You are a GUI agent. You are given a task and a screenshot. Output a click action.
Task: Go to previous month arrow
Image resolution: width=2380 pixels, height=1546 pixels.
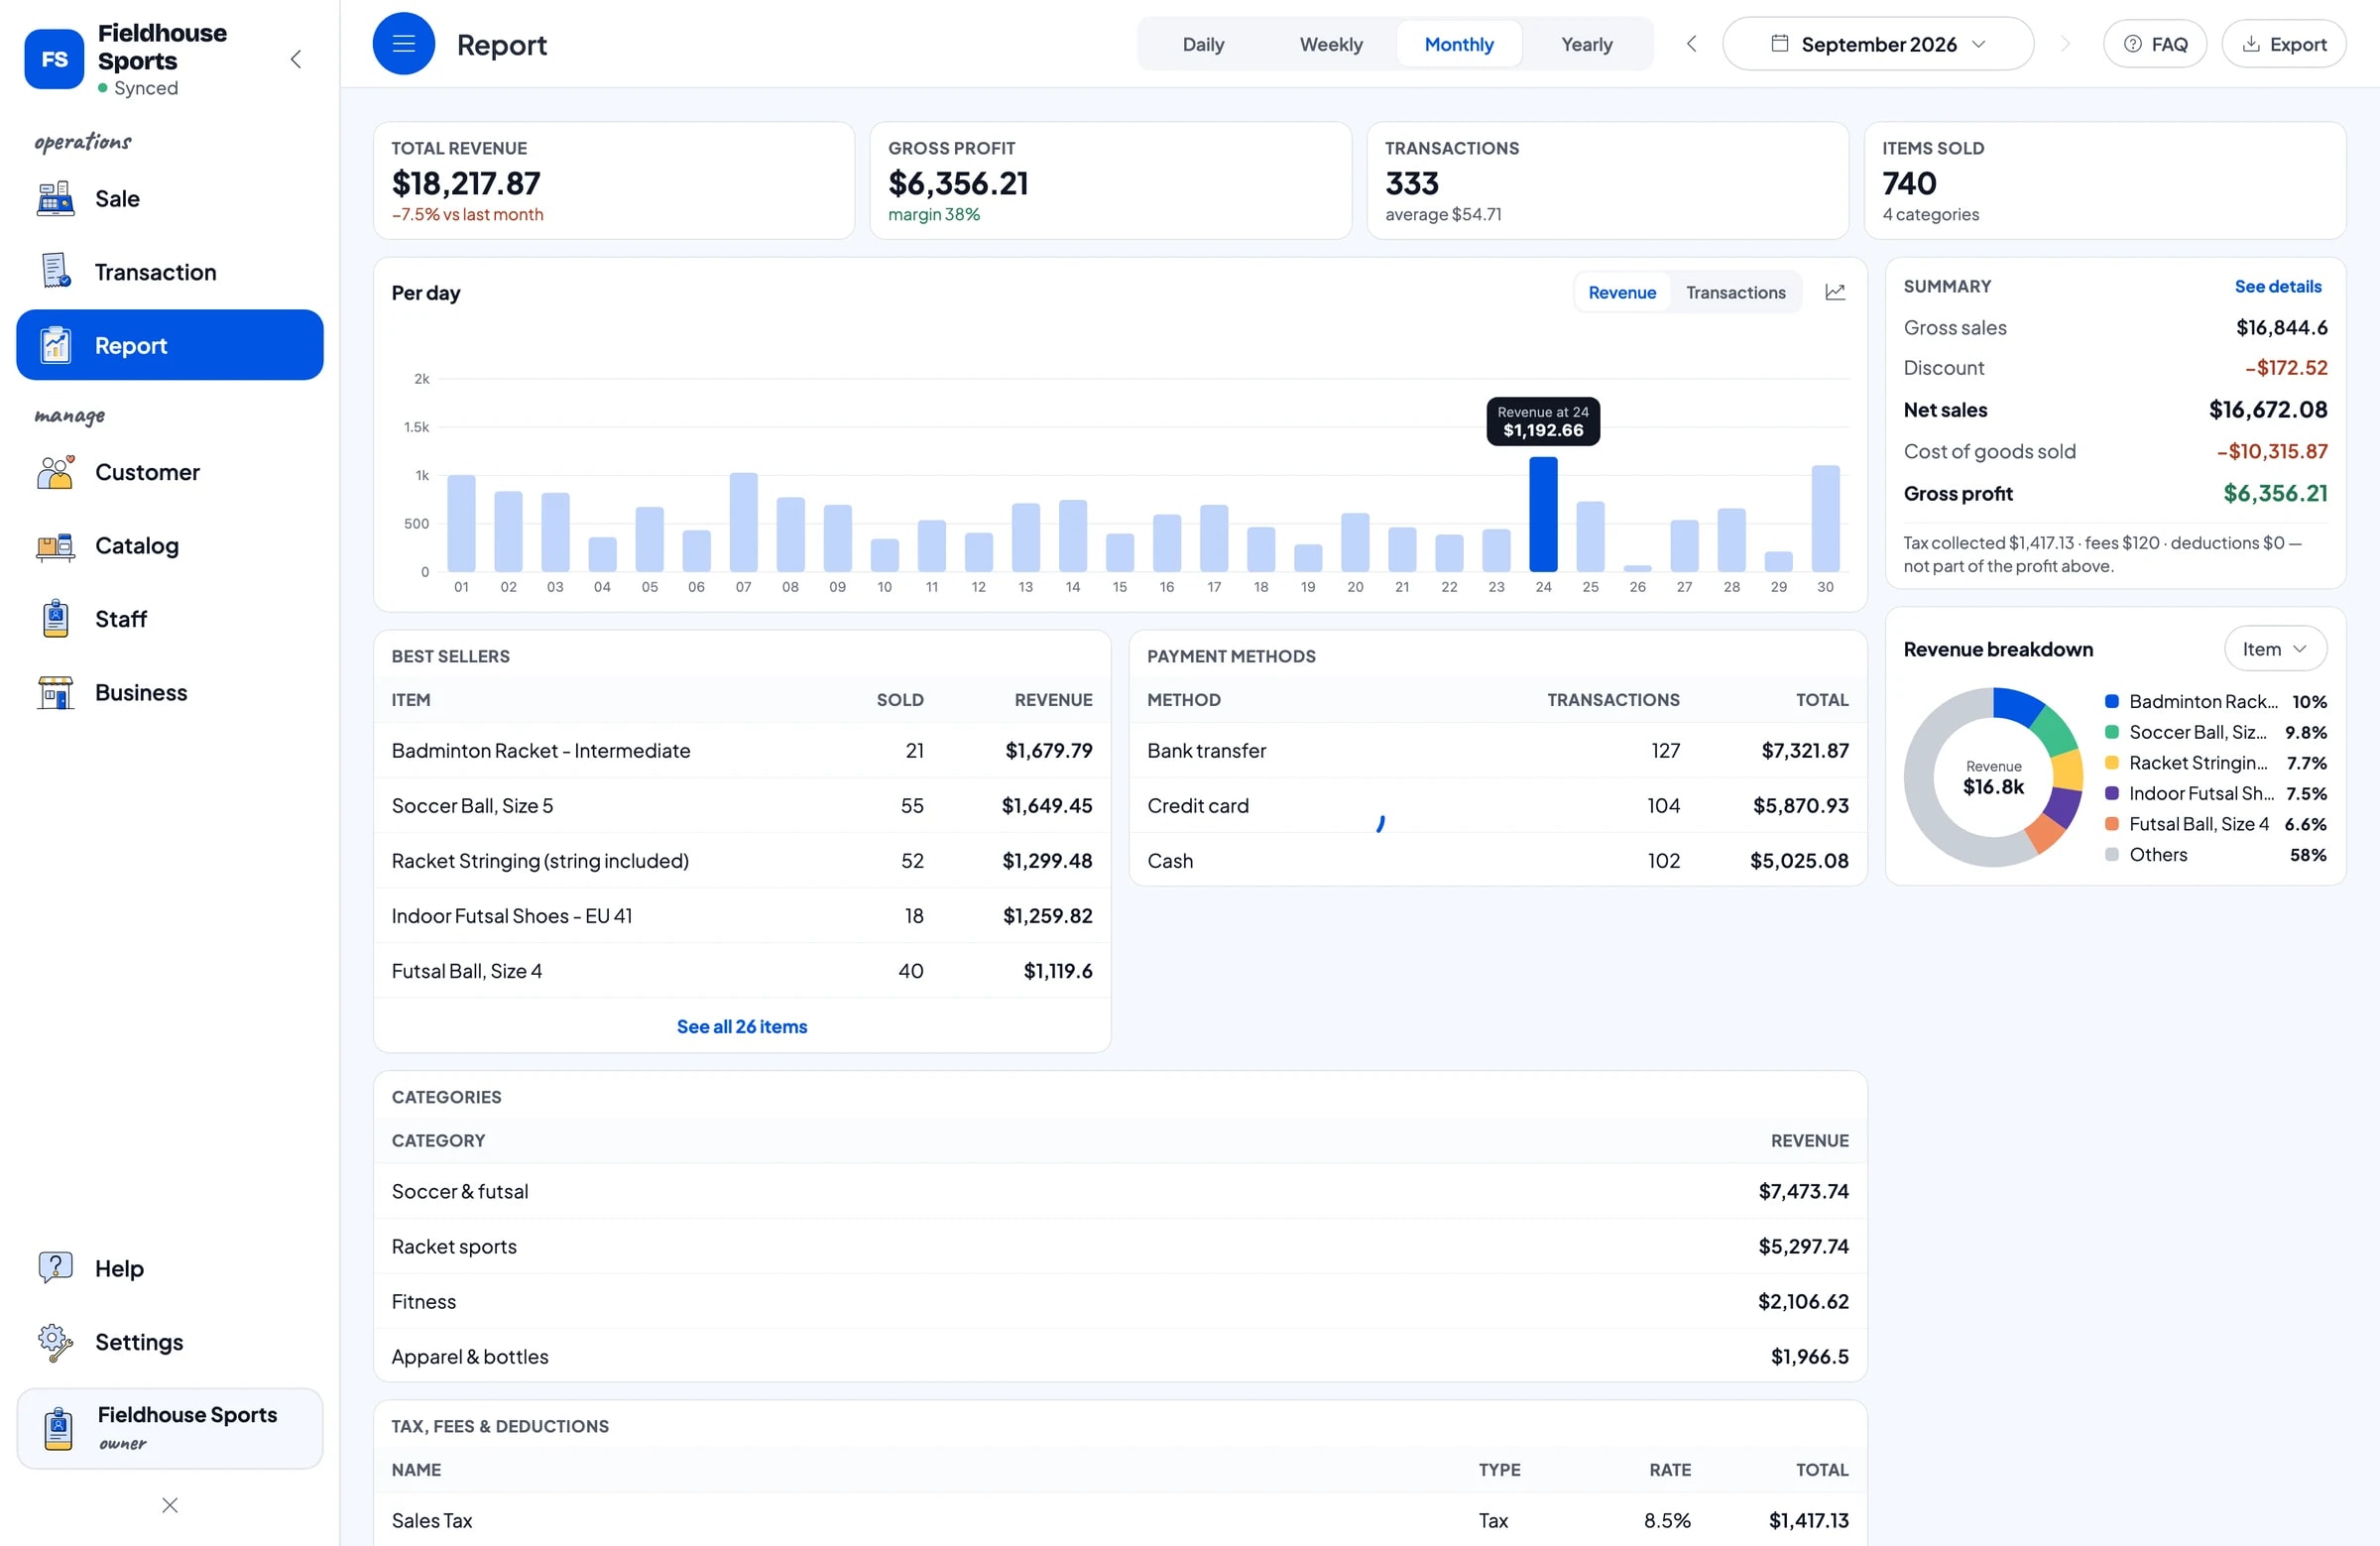coord(1691,44)
